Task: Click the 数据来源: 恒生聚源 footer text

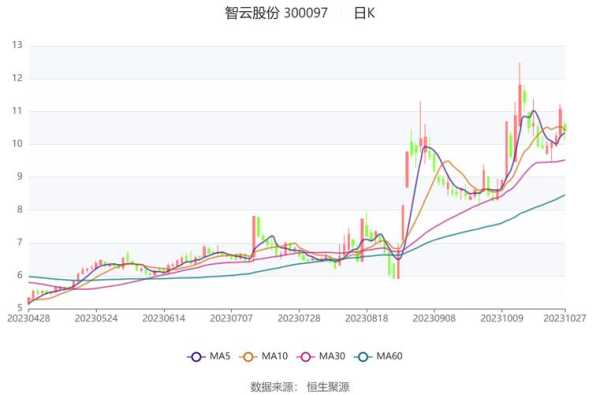Action: (x=300, y=386)
